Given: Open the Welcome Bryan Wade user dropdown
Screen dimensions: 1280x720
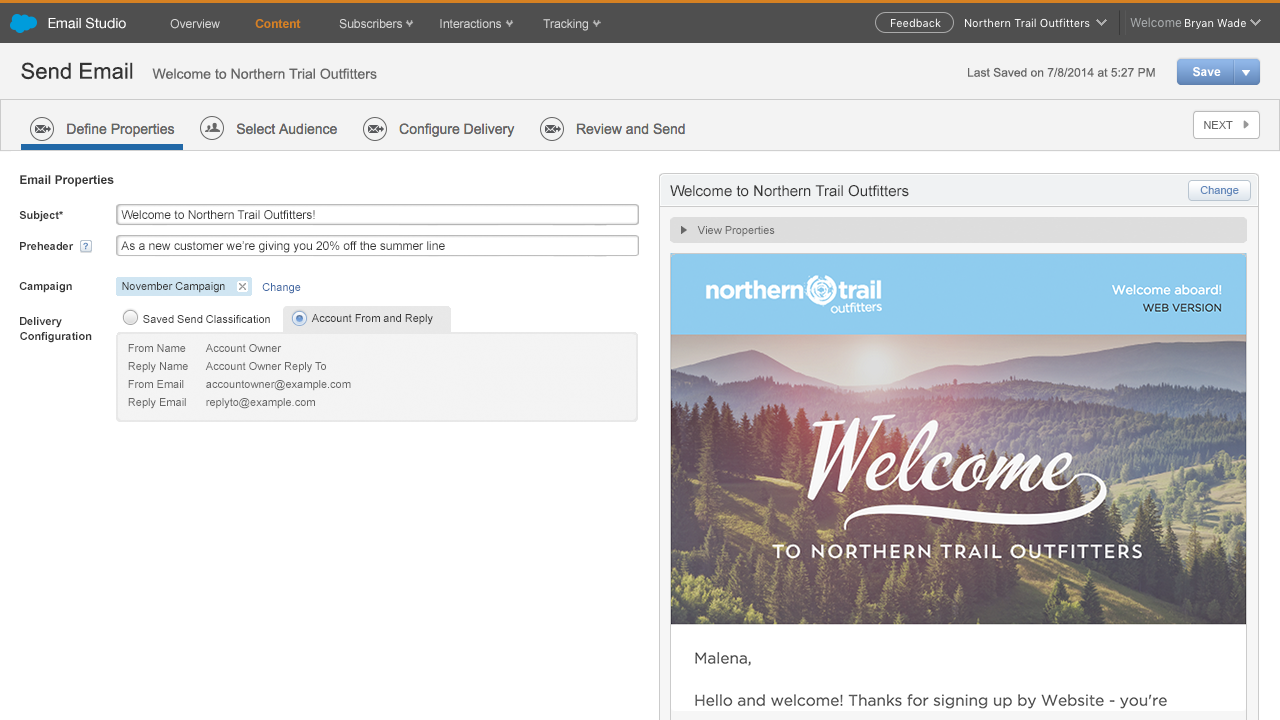Looking at the screenshot, I should (x=1195, y=23).
